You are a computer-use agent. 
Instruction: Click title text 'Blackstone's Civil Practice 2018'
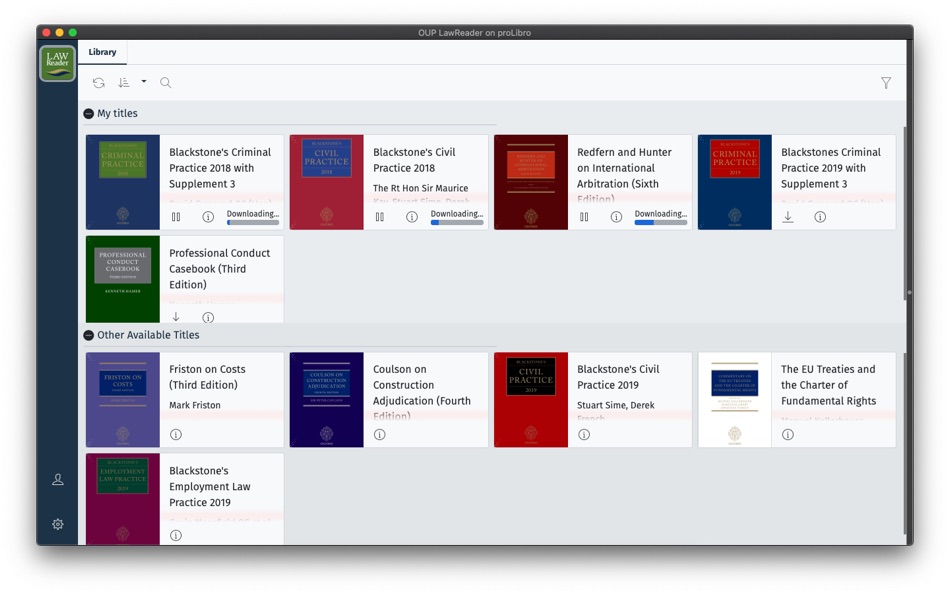pos(414,160)
